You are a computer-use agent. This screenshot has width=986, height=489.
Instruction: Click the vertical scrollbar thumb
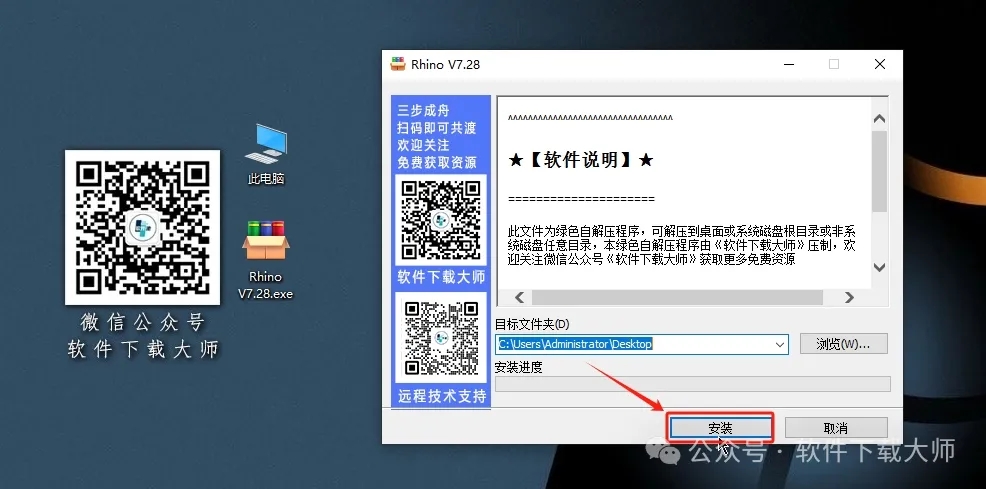pyautogui.click(x=879, y=171)
